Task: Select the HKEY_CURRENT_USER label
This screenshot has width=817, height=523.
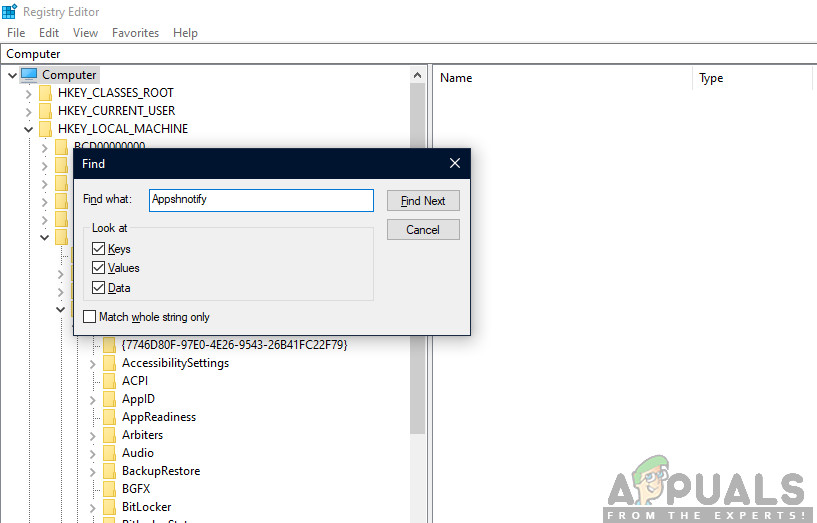Action: pos(117,111)
